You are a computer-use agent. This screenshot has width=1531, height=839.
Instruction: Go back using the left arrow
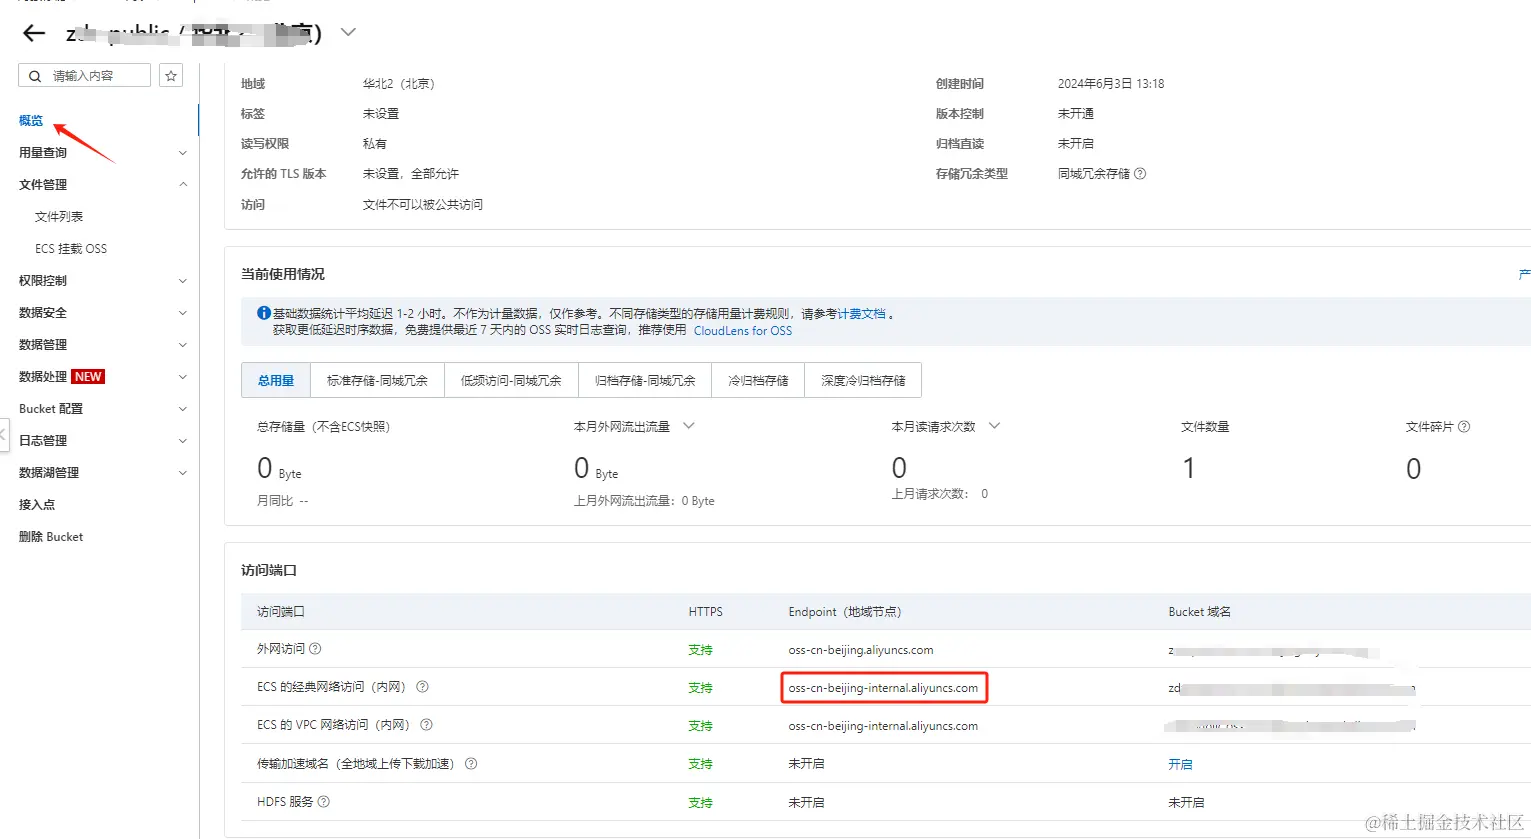point(34,33)
